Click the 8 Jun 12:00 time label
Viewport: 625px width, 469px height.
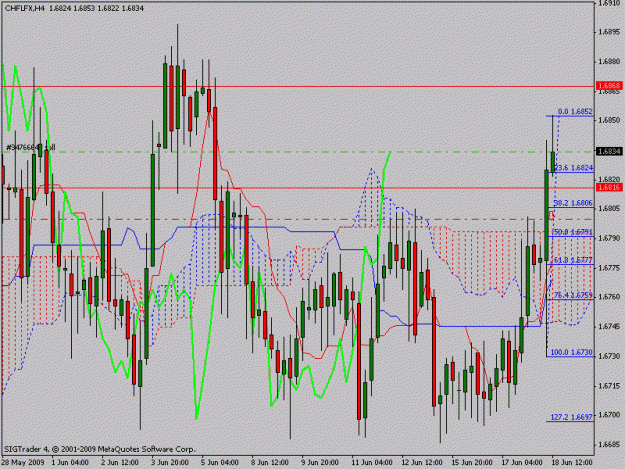270,462
